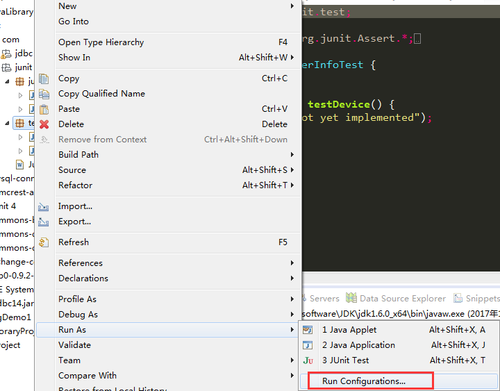Screen dimensions: 500x391
Task: Run as 1 Java Applet
Action: pyautogui.click(x=399, y=330)
